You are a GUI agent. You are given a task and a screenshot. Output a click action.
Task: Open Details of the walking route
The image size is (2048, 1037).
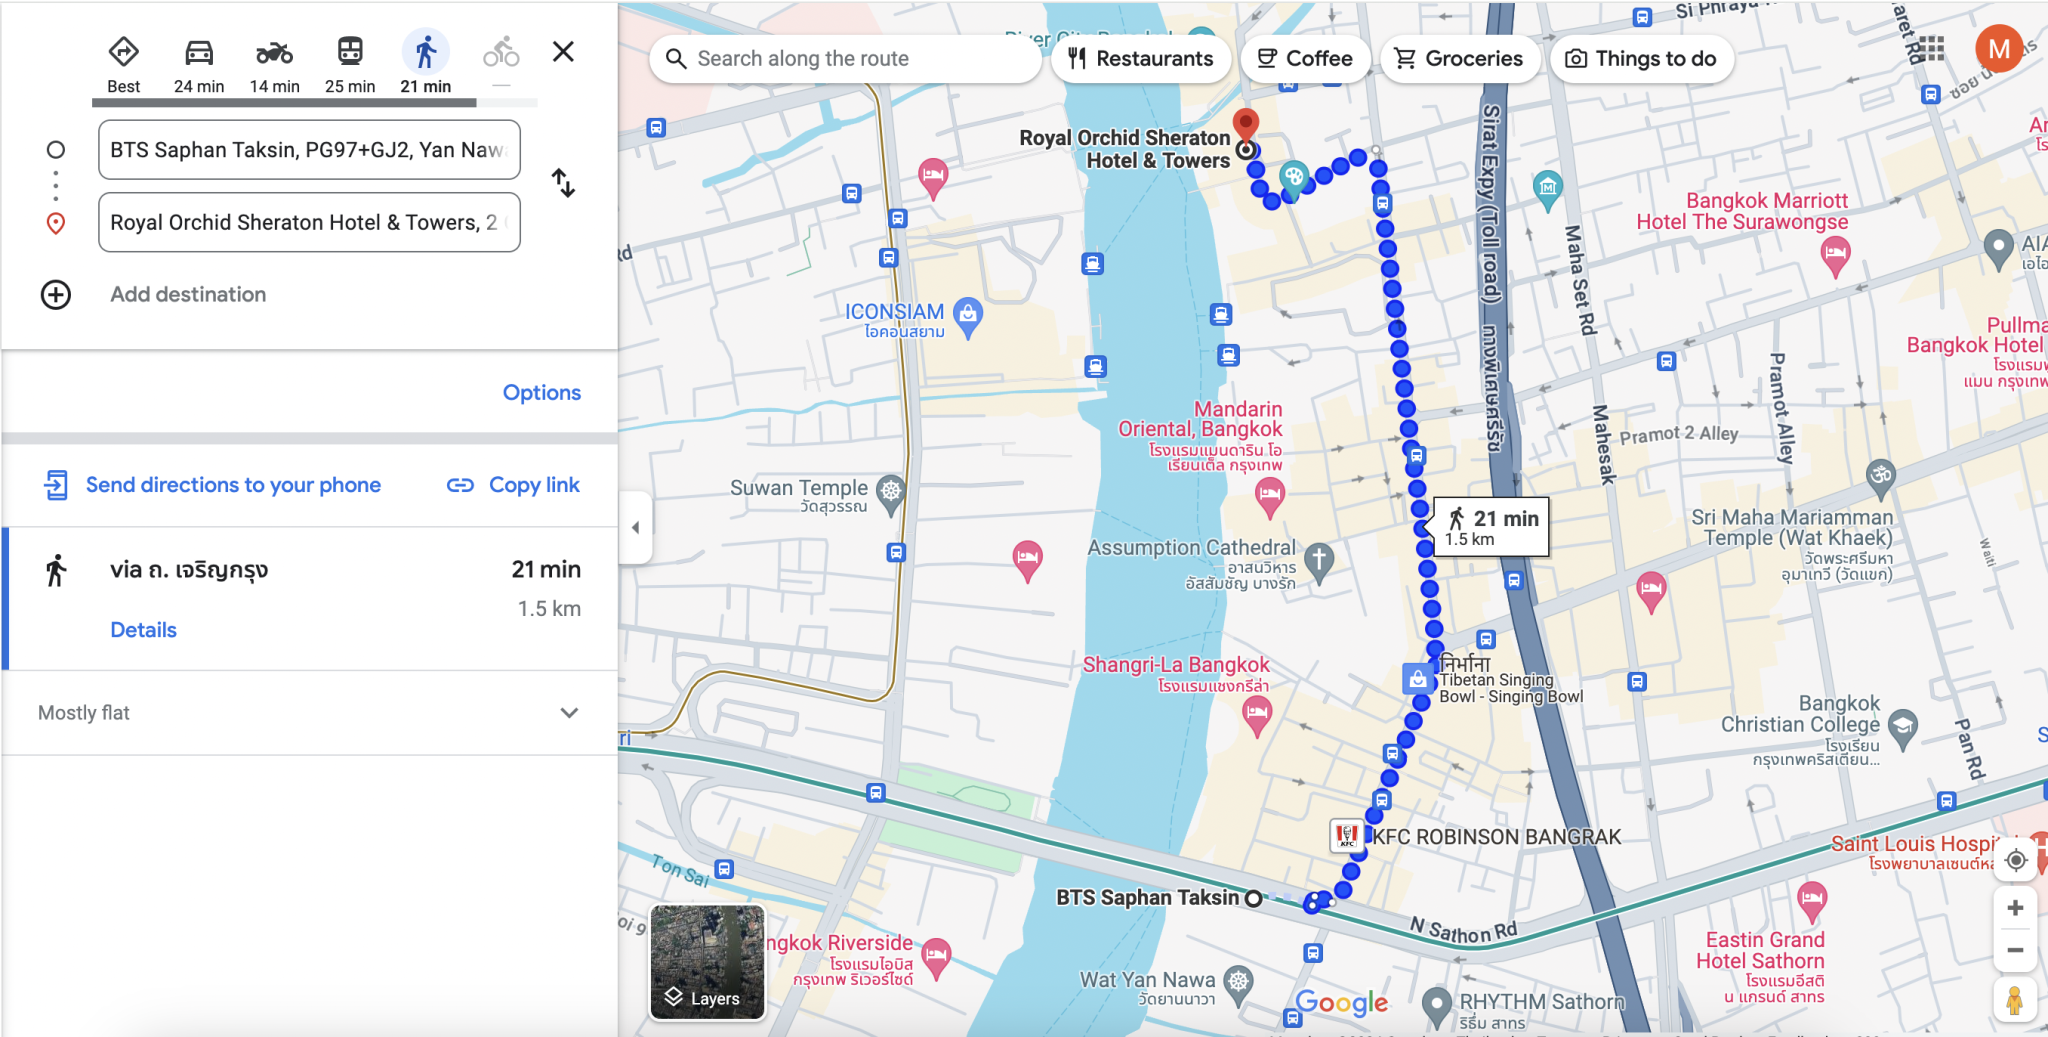pos(143,630)
